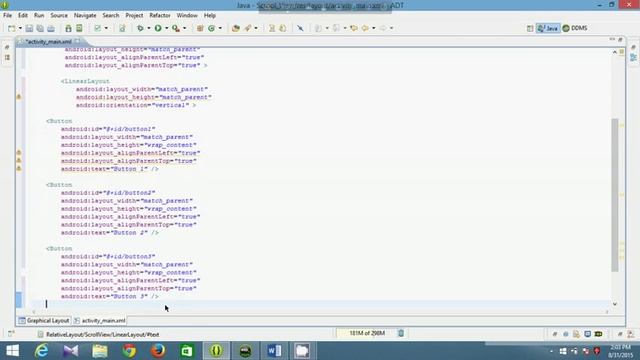The height and width of the screenshot is (360, 640).
Task: Open the File menu
Action: (x=7, y=16)
